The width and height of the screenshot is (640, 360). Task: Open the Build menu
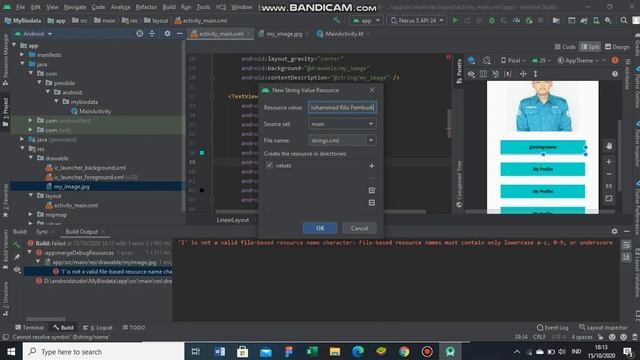coord(169,7)
